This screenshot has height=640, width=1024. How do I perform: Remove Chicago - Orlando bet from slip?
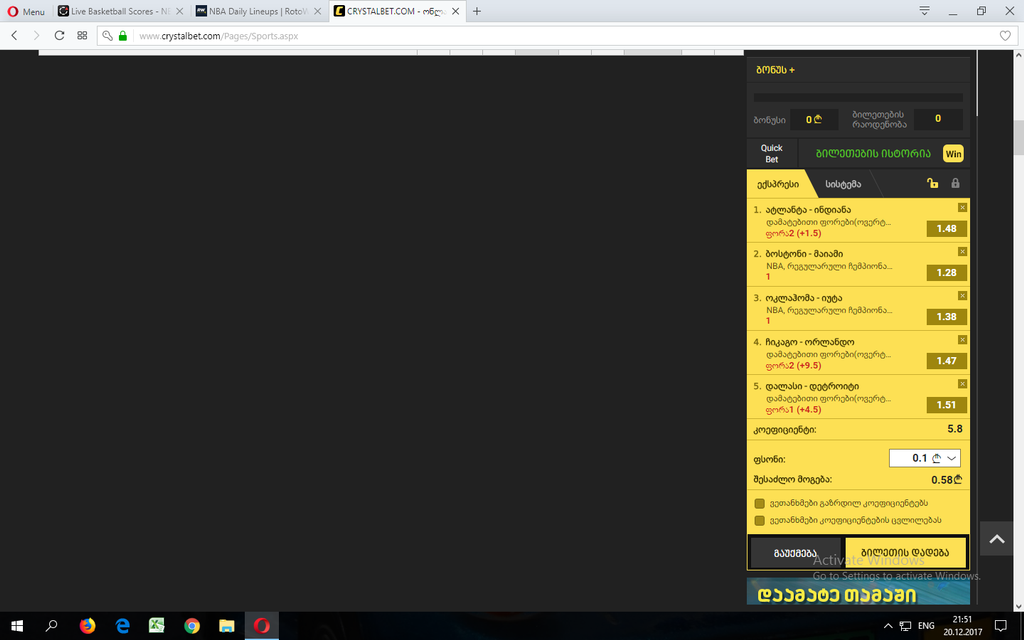(962, 340)
